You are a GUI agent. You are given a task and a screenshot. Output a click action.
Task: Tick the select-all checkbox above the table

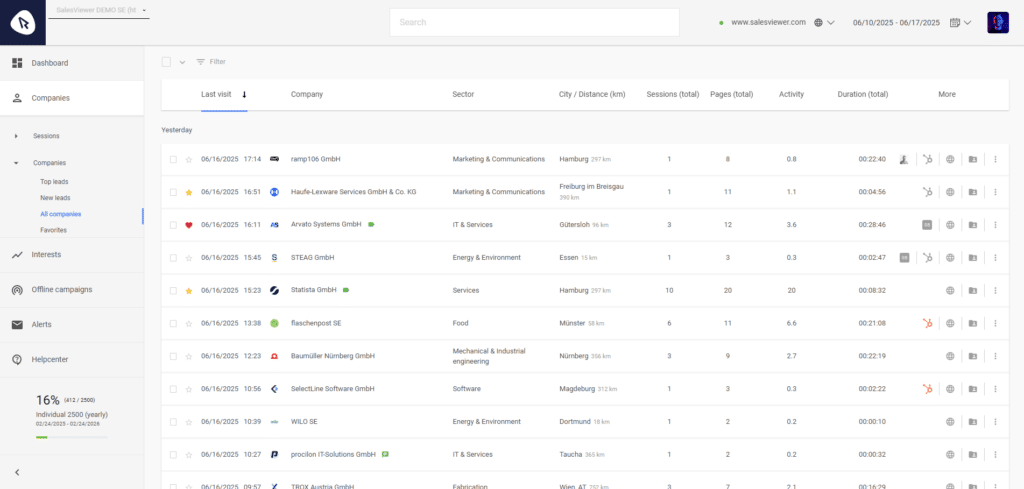pyautogui.click(x=167, y=61)
